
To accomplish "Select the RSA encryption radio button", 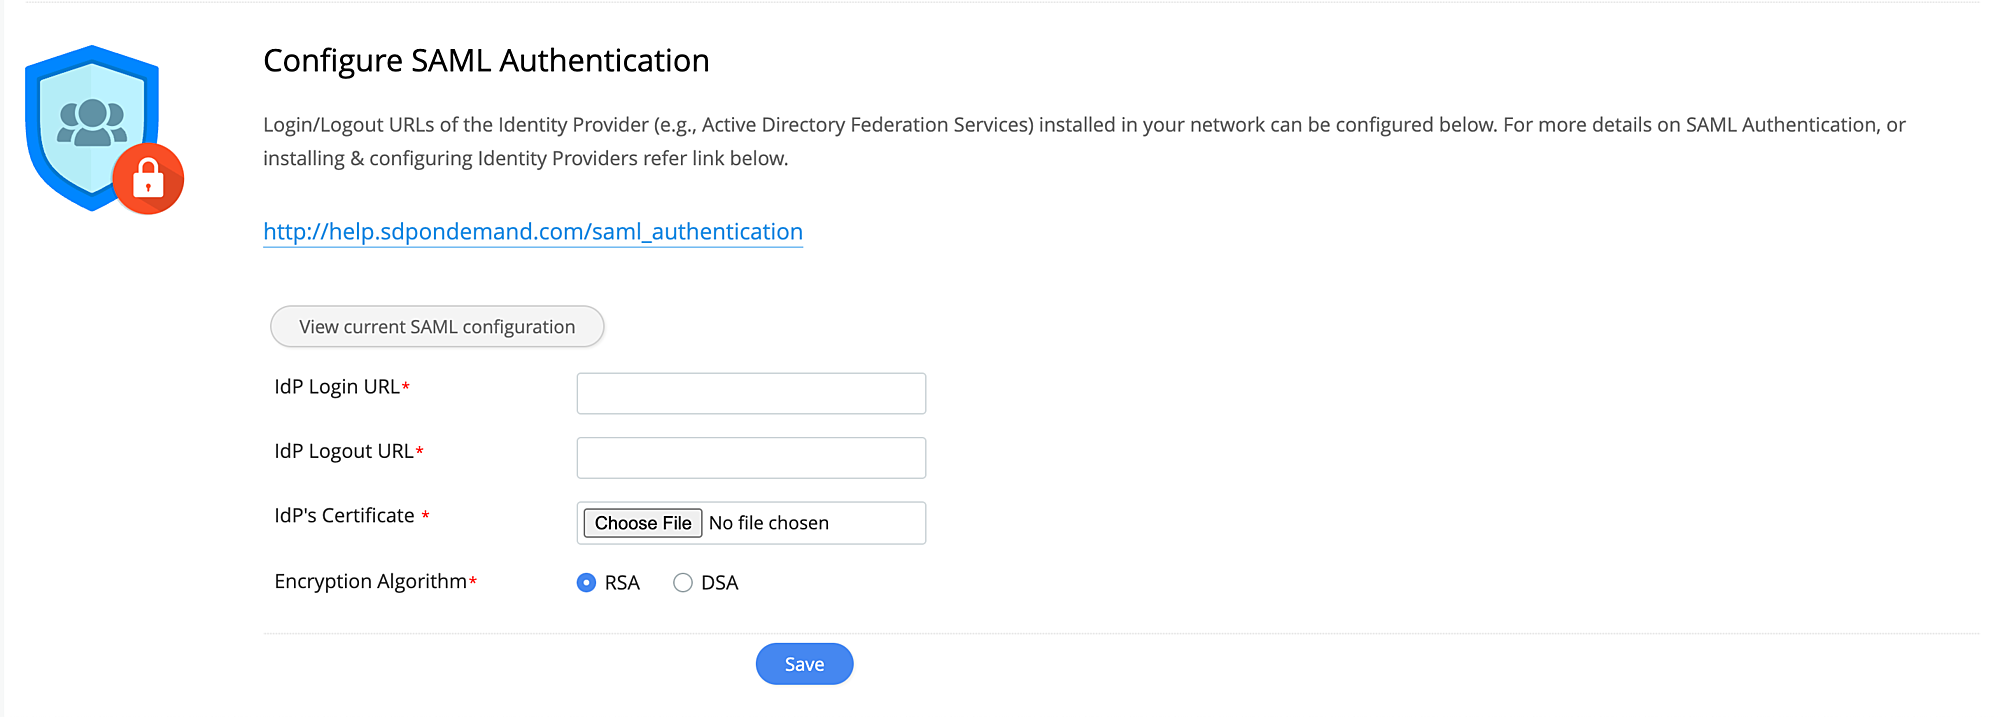I will (x=587, y=583).
